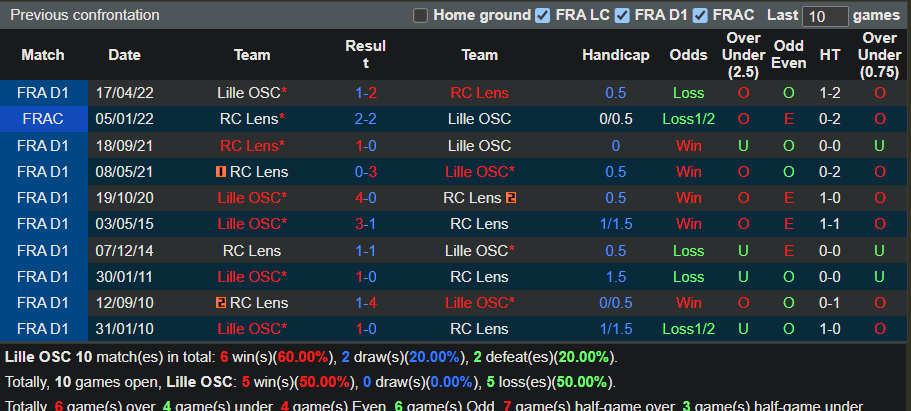Click the Loss1/2 odds result on 05/01/22
Viewport: 911px width, 411px height.
pyautogui.click(x=688, y=119)
